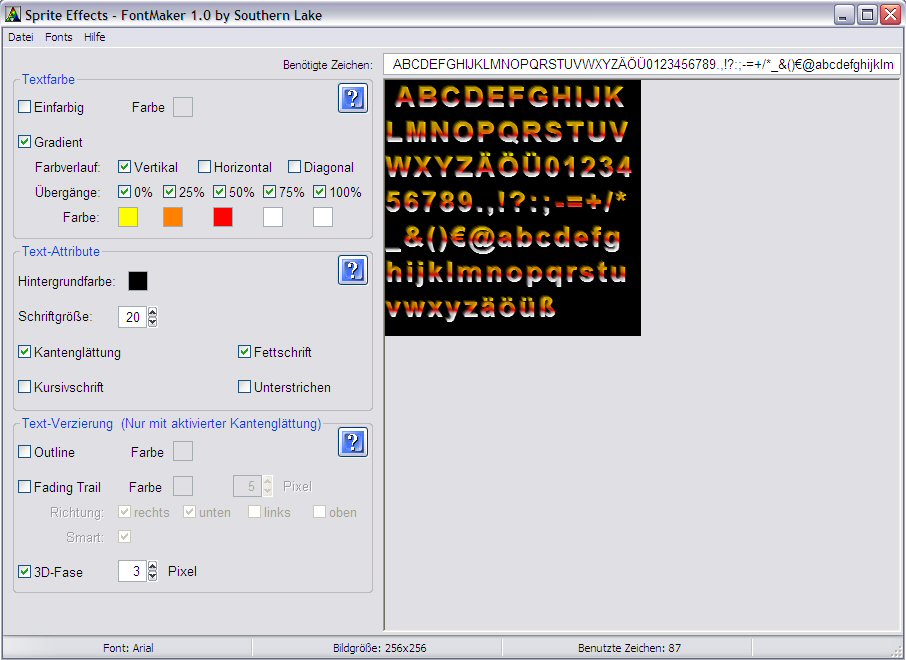Viewport: 906px width, 660px height.
Task: Minimize the FontMaker window
Action: (845, 14)
